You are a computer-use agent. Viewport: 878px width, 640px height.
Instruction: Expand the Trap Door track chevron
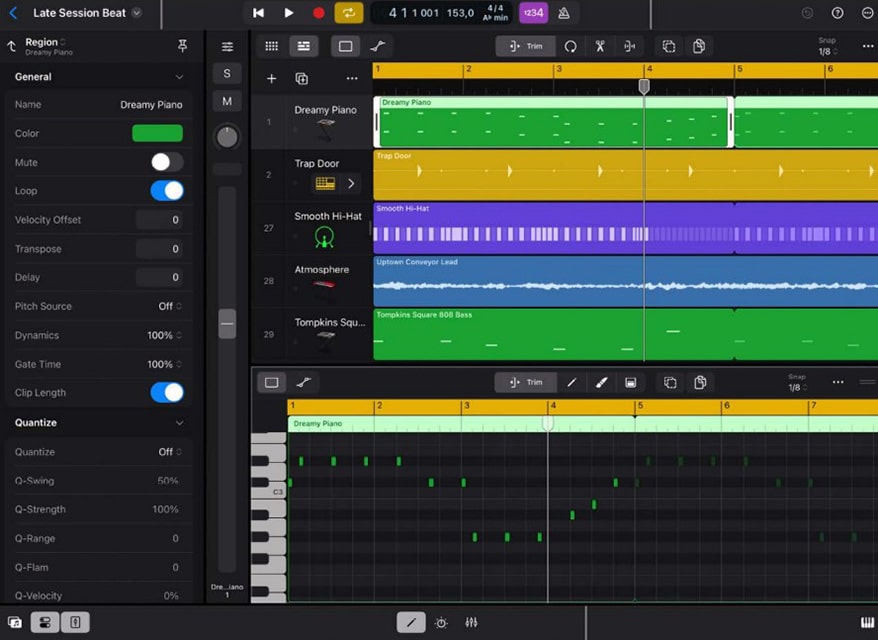point(351,183)
